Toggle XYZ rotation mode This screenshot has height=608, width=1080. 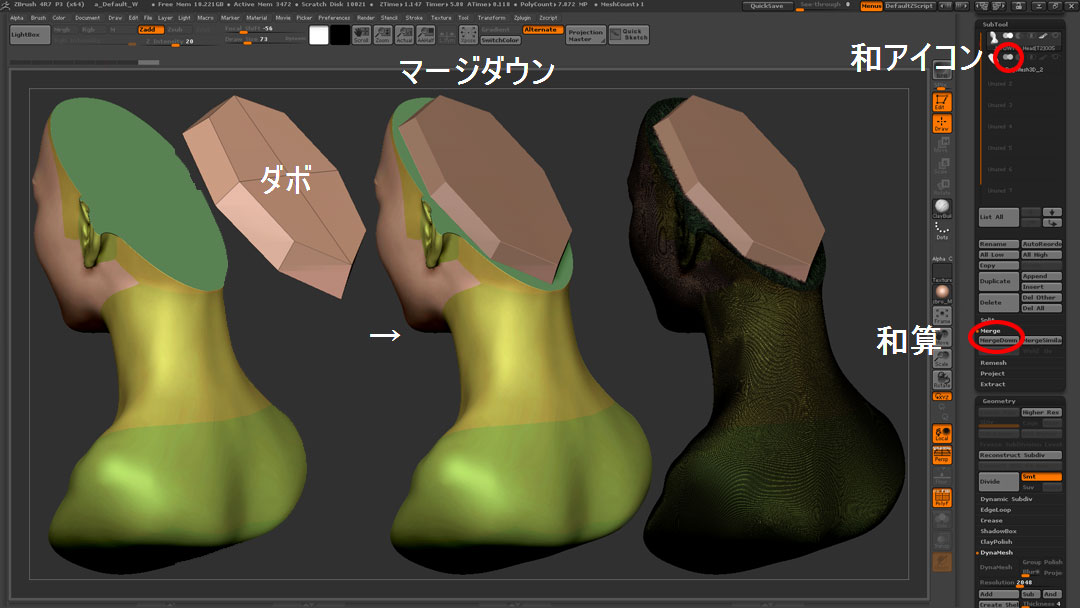click(942, 397)
